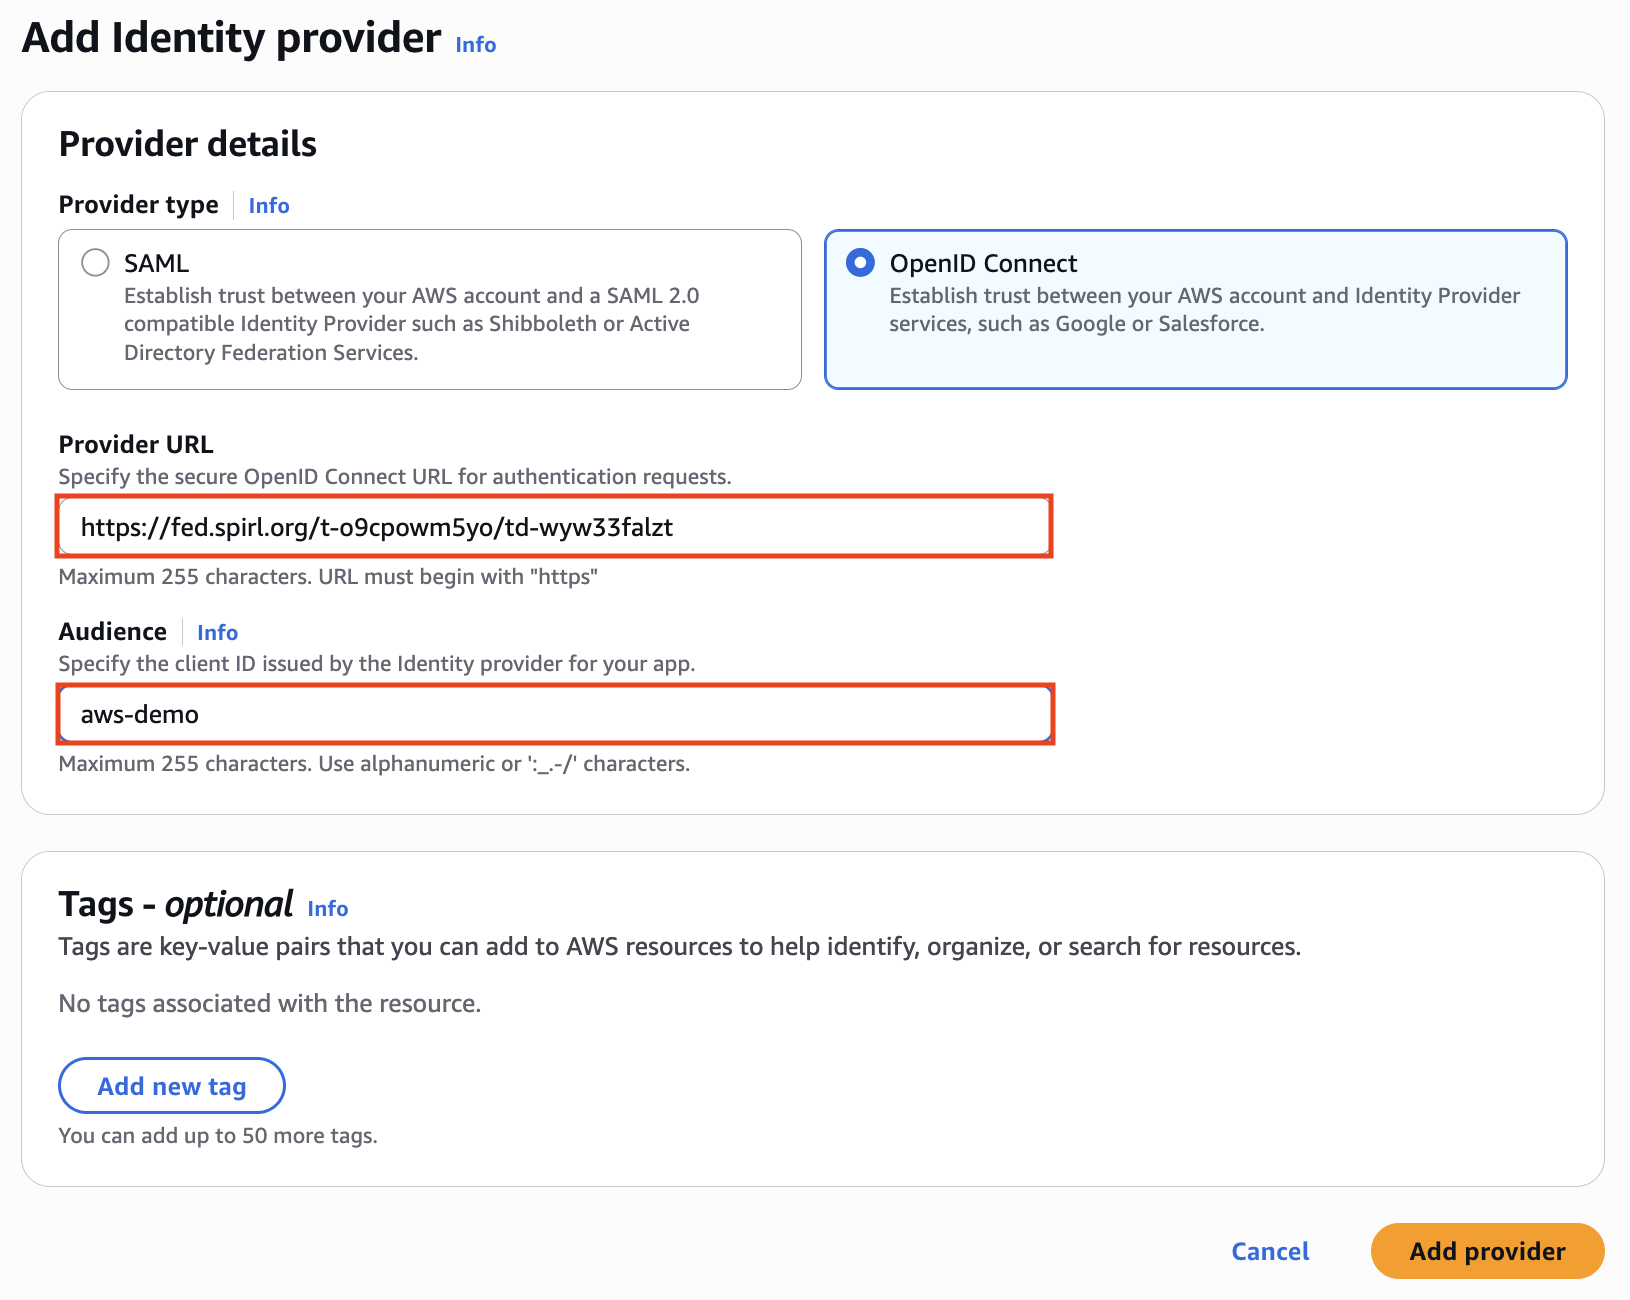The image size is (1630, 1300).
Task: Click the Audience label
Action: click(112, 631)
